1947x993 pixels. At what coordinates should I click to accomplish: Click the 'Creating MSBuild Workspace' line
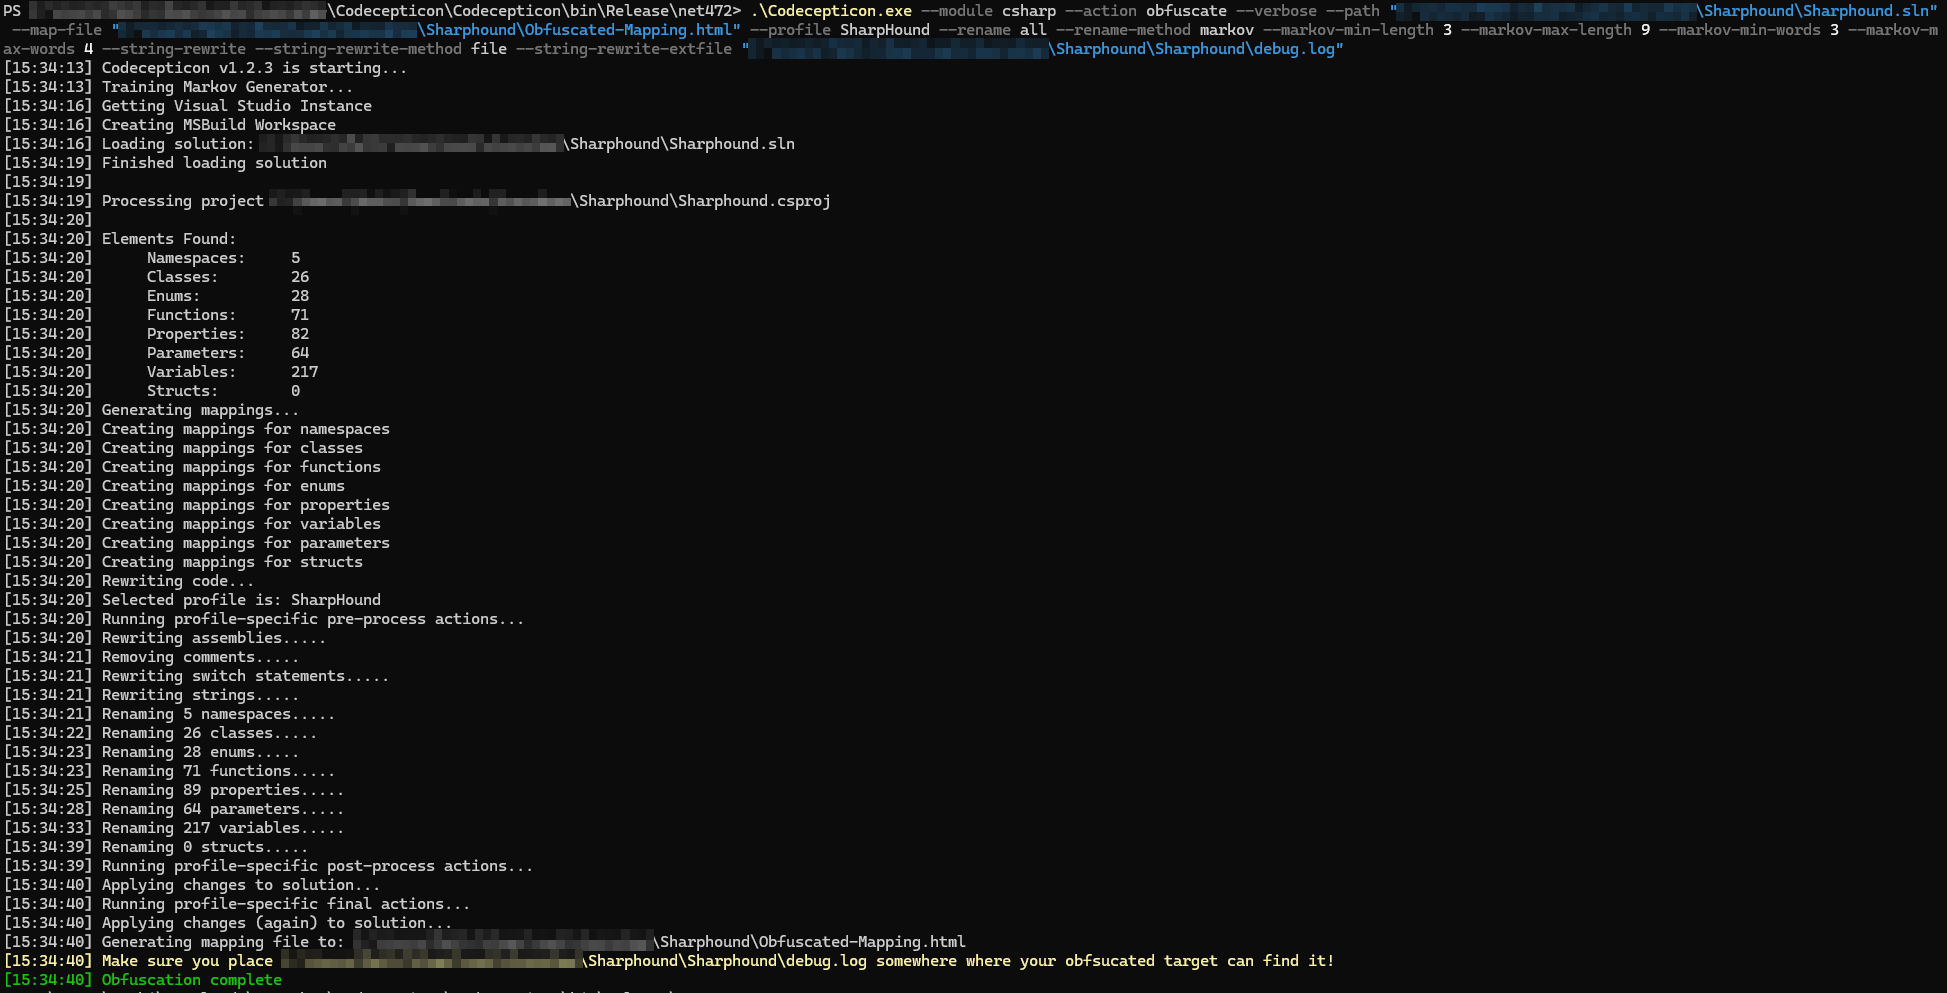click(218, 125)
